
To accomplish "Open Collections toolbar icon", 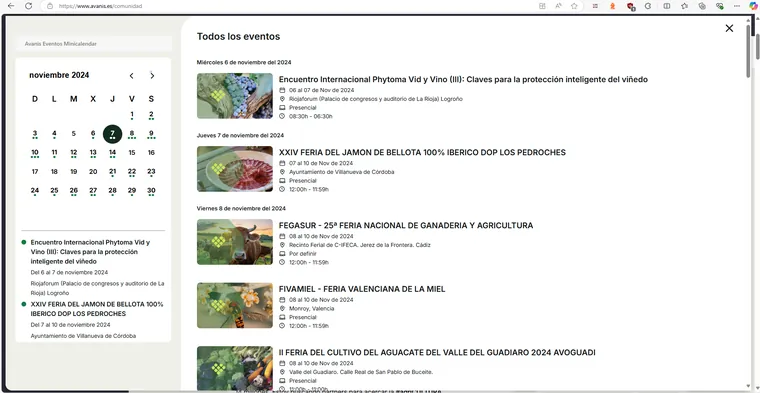I will click(702, 6).
